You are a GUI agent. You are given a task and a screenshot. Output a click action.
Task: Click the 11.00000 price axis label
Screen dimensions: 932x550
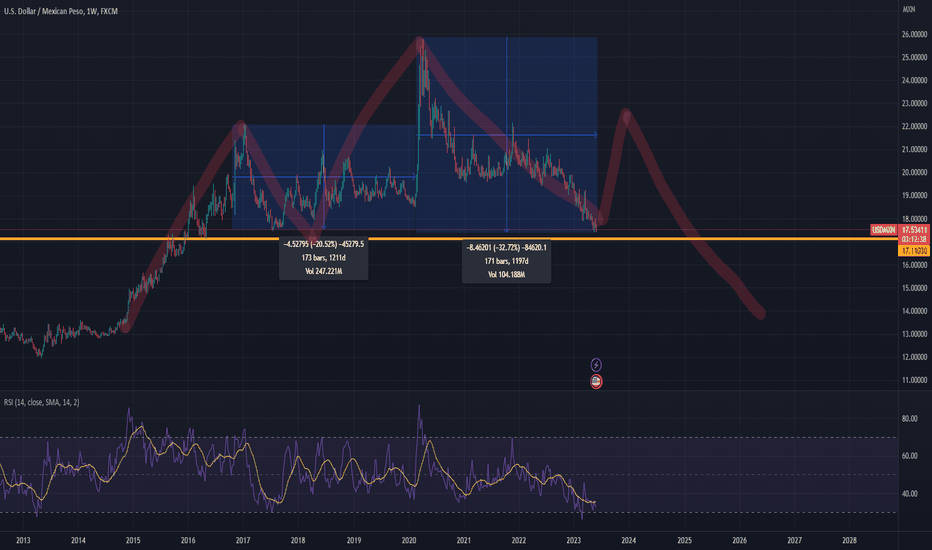tap(914, 380)
